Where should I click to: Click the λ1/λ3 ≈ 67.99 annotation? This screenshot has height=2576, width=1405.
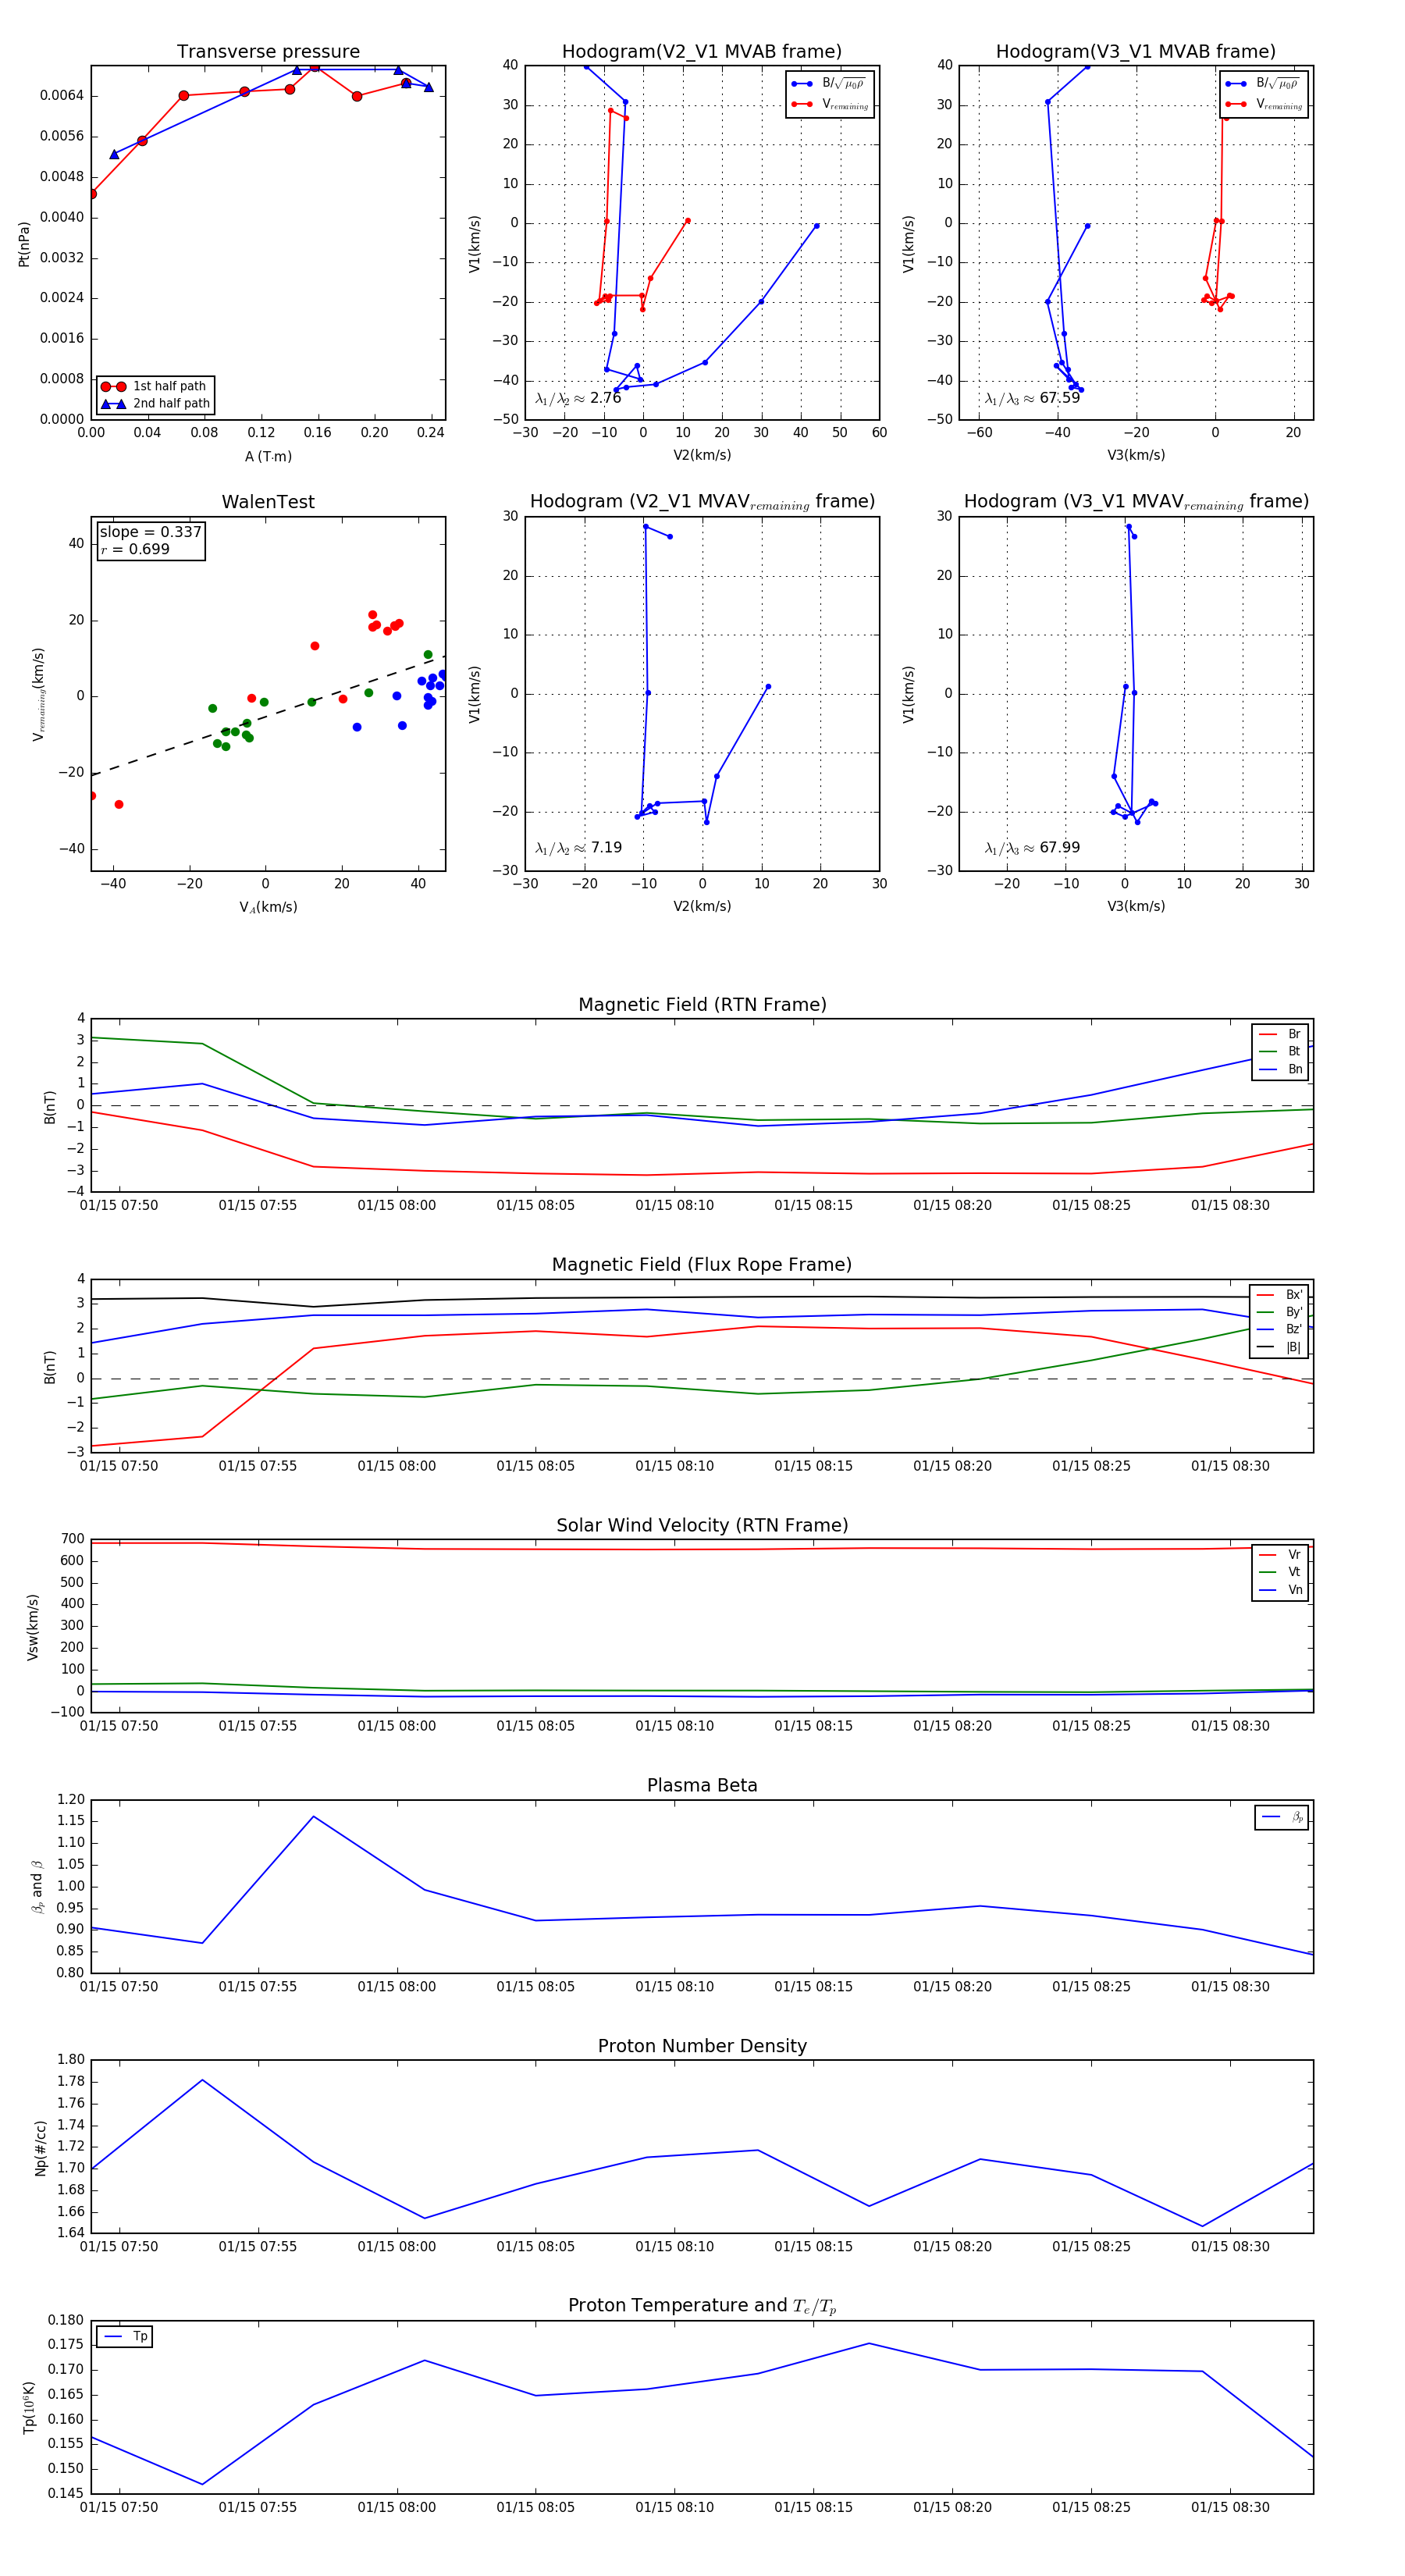pos(1032,848)
